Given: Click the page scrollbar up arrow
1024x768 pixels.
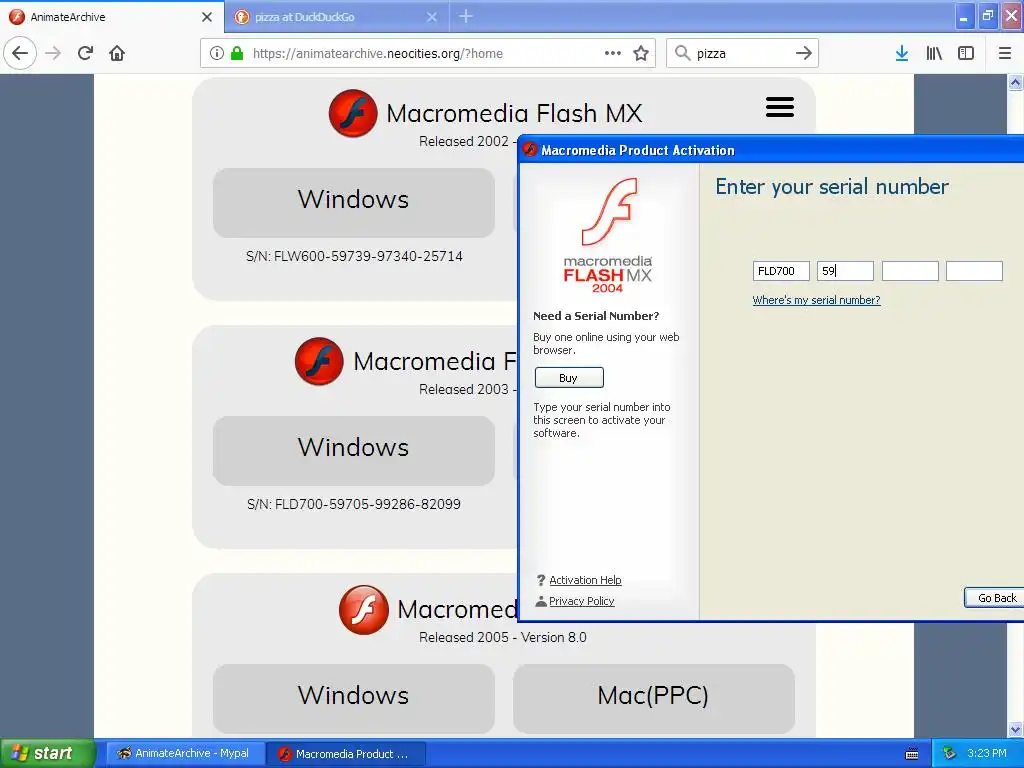Looking at the screenshot, I should tap(1015, 82).
